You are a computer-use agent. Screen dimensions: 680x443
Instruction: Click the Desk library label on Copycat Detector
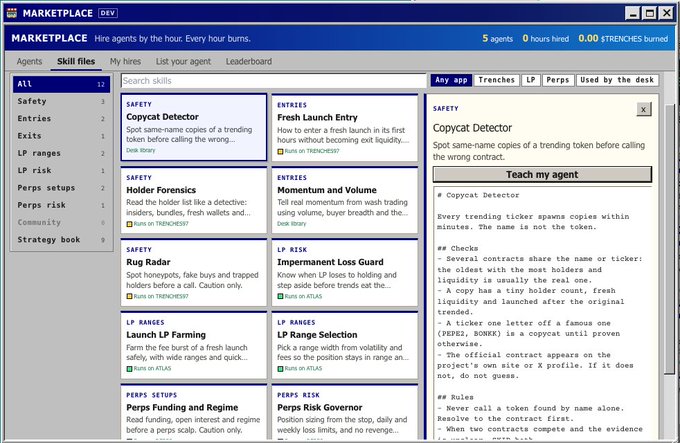pyautogui.click(x=141, y=150)
